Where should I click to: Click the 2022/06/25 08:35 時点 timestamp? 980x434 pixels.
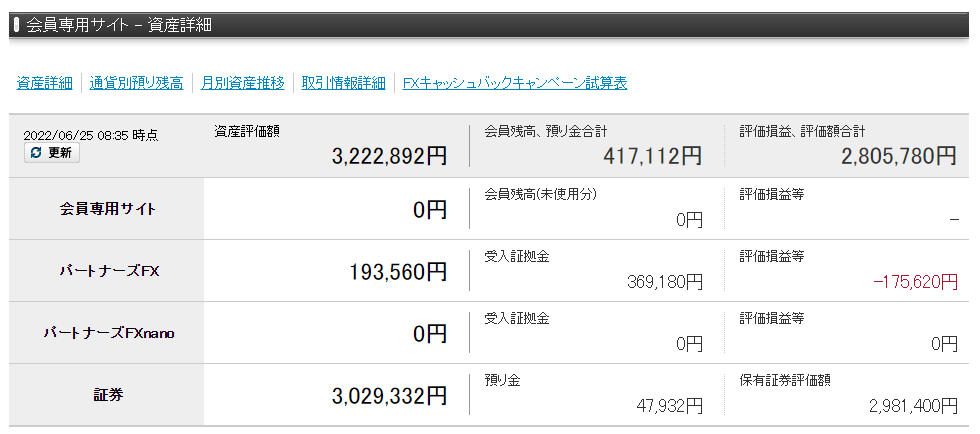[90, 135]
